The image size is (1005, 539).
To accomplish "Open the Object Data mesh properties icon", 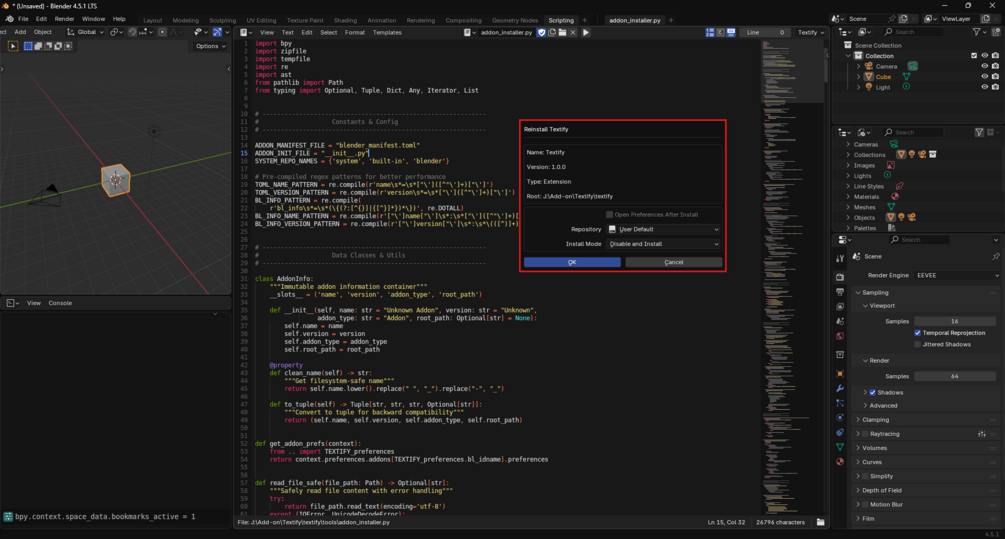I will pyautogui.click(x=840, y=447).
